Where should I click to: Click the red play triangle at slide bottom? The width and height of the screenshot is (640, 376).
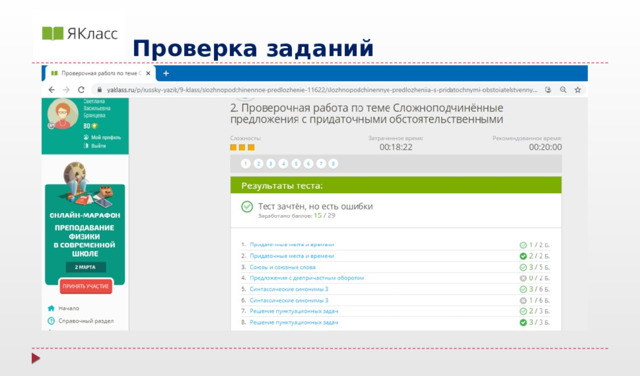(x=36, y=358)
